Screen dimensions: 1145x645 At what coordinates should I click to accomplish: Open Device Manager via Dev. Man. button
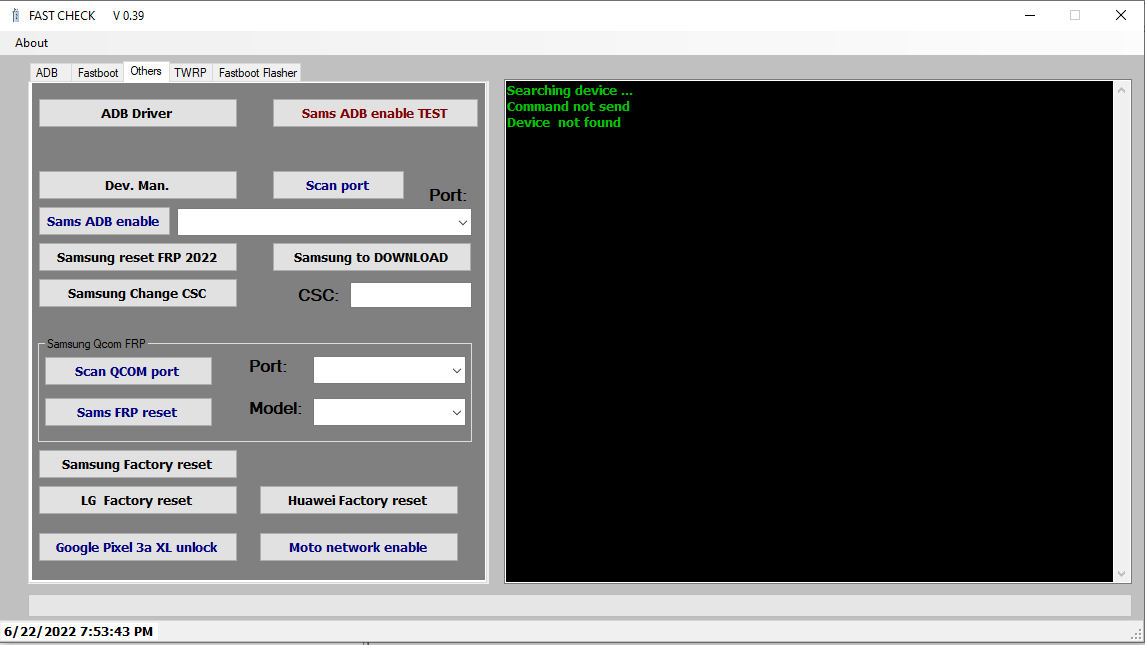point(137,185)
